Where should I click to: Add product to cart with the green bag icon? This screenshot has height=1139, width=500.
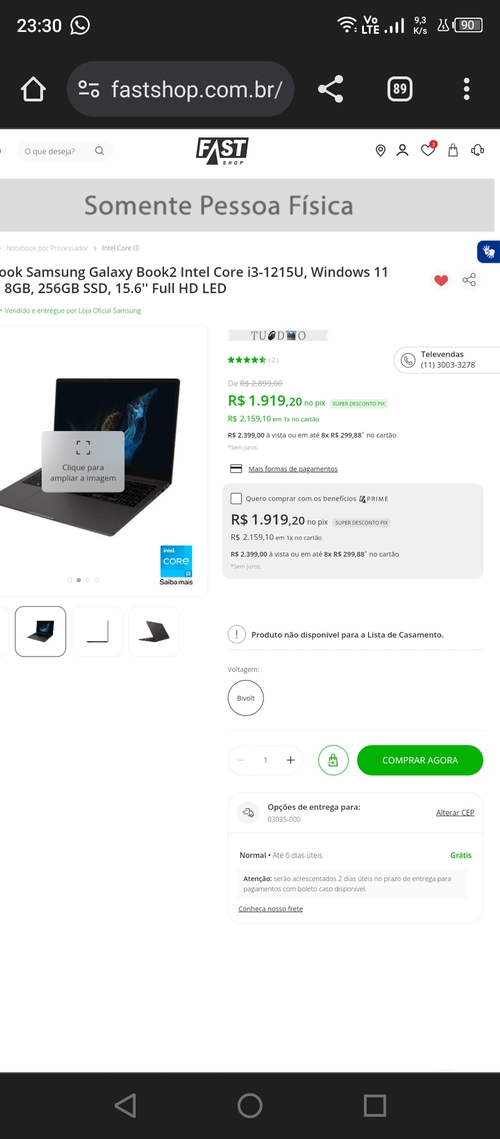[333, 760]
